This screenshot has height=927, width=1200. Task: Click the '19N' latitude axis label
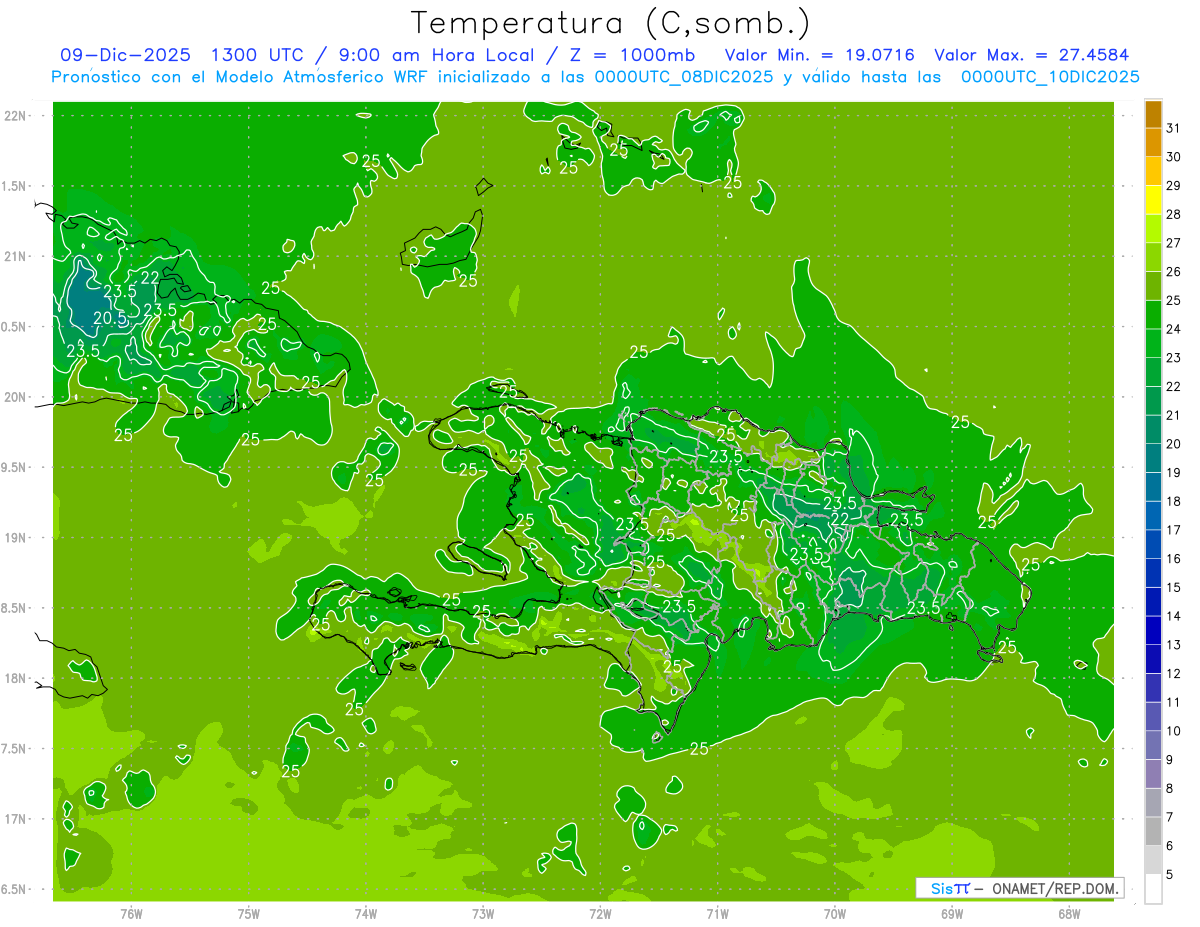click(x=17, y=538)
